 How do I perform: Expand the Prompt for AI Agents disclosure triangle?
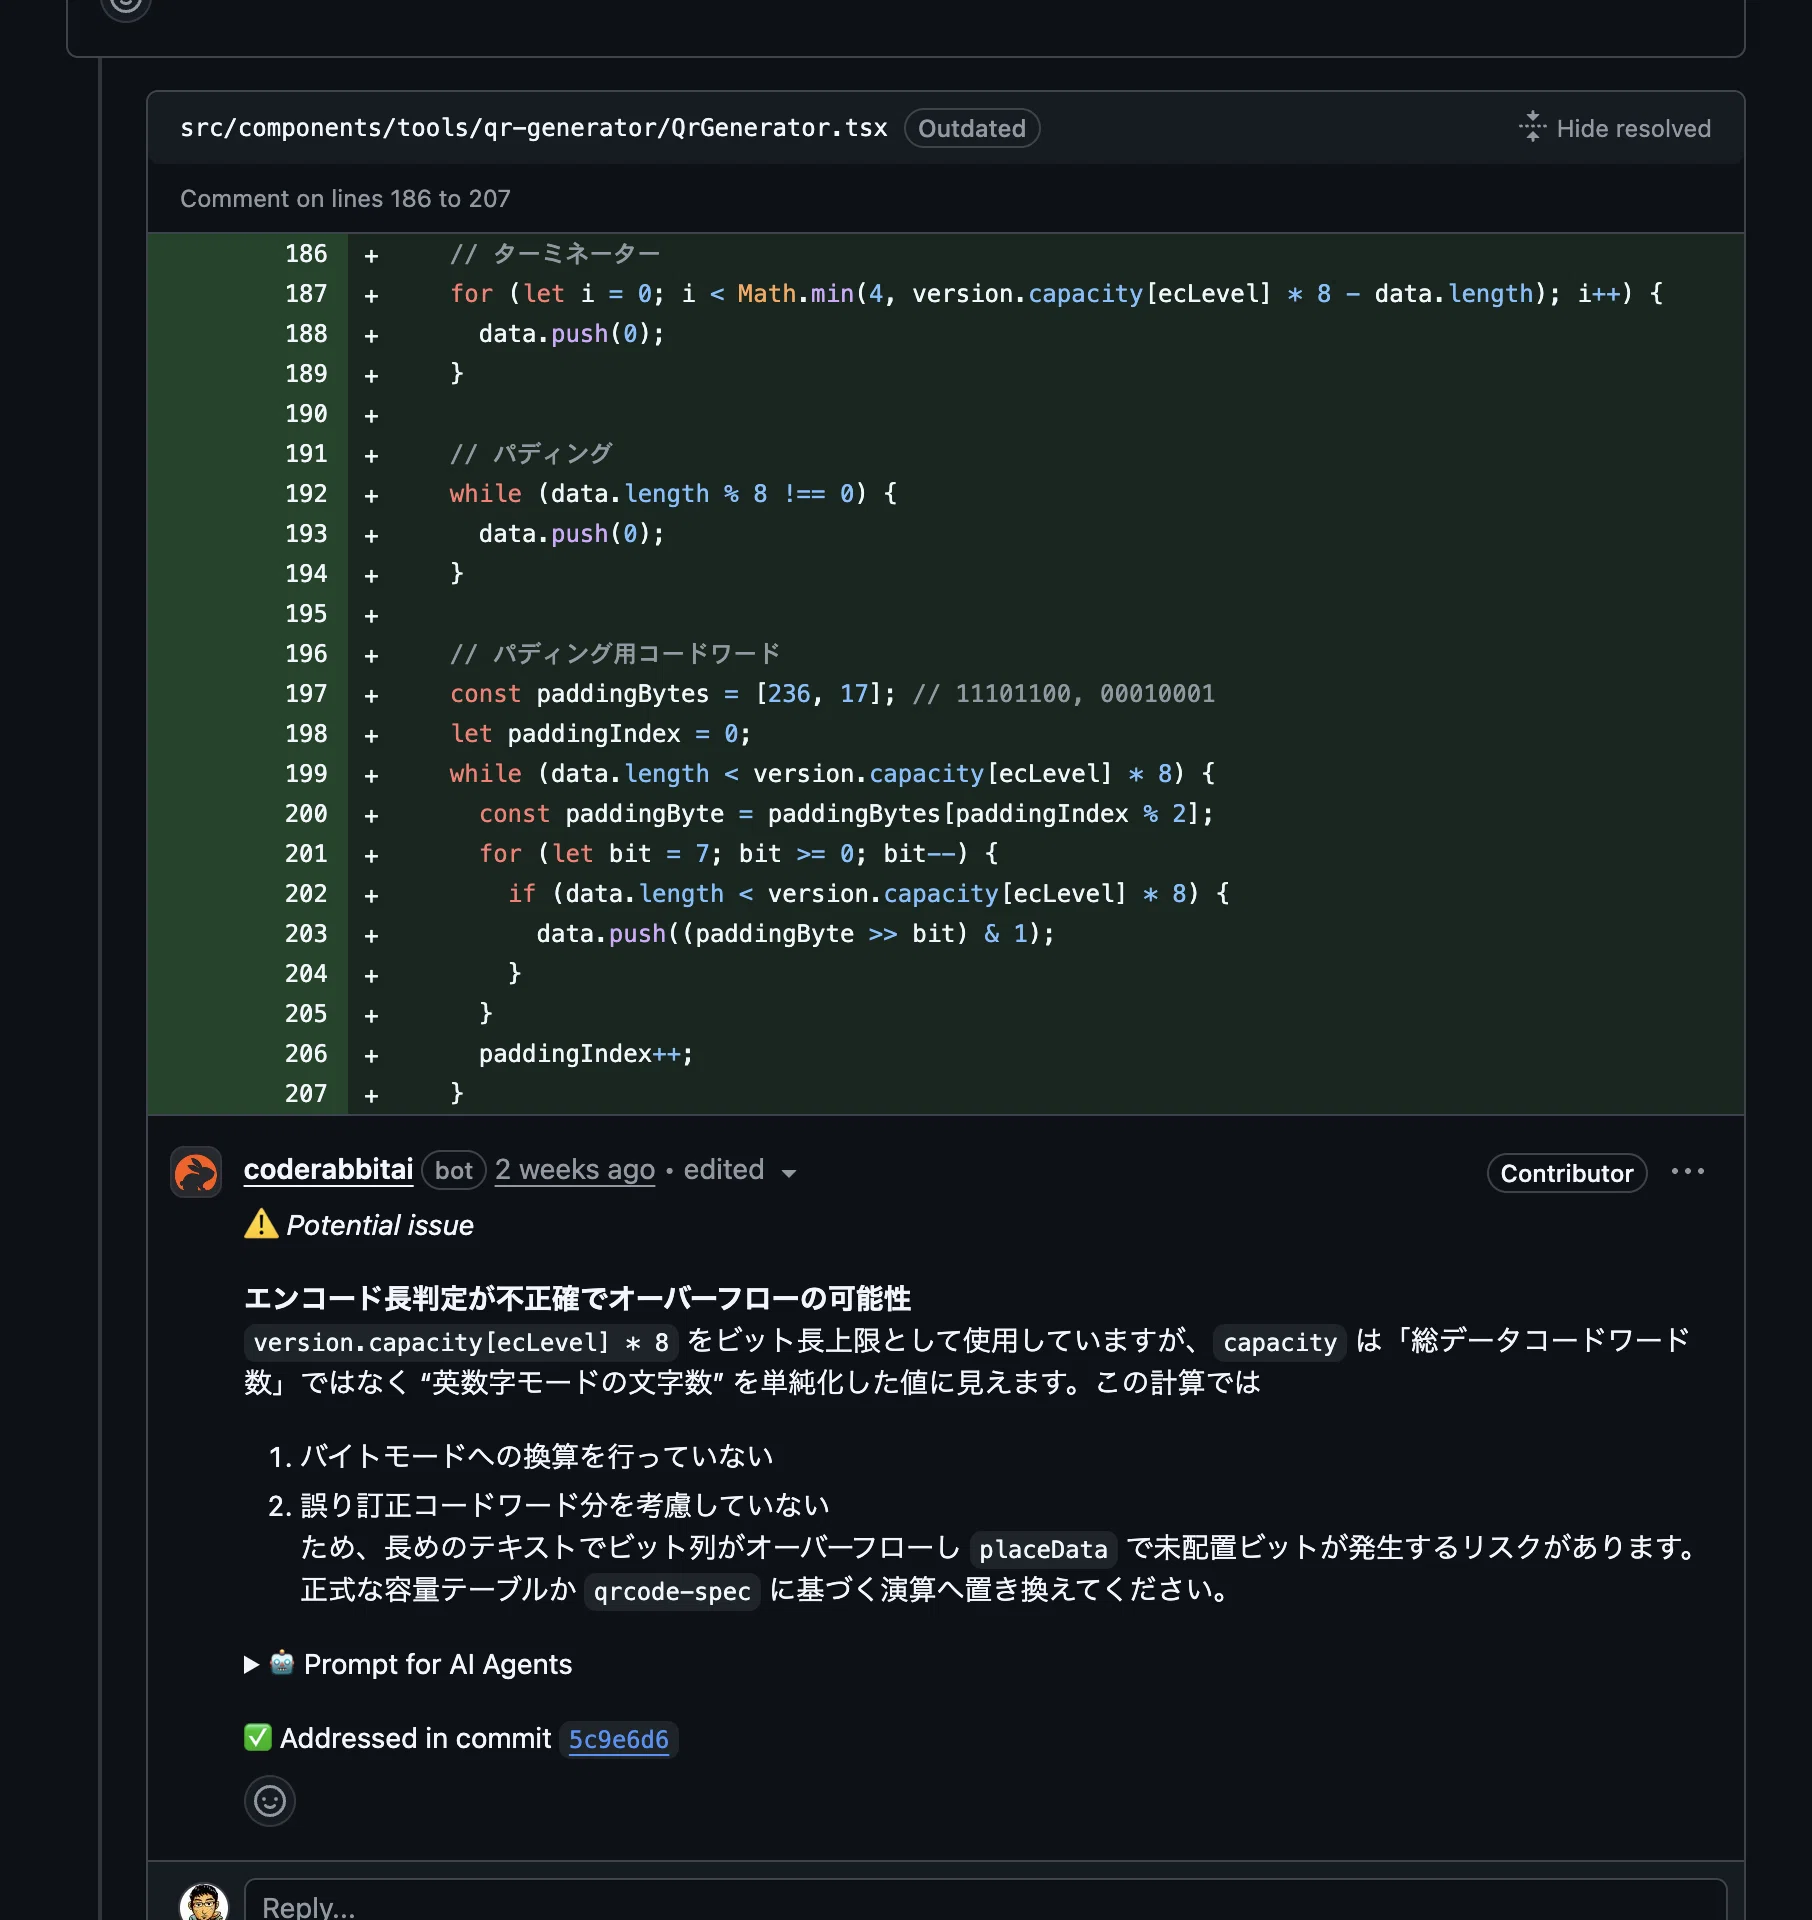pos(251,1664)
